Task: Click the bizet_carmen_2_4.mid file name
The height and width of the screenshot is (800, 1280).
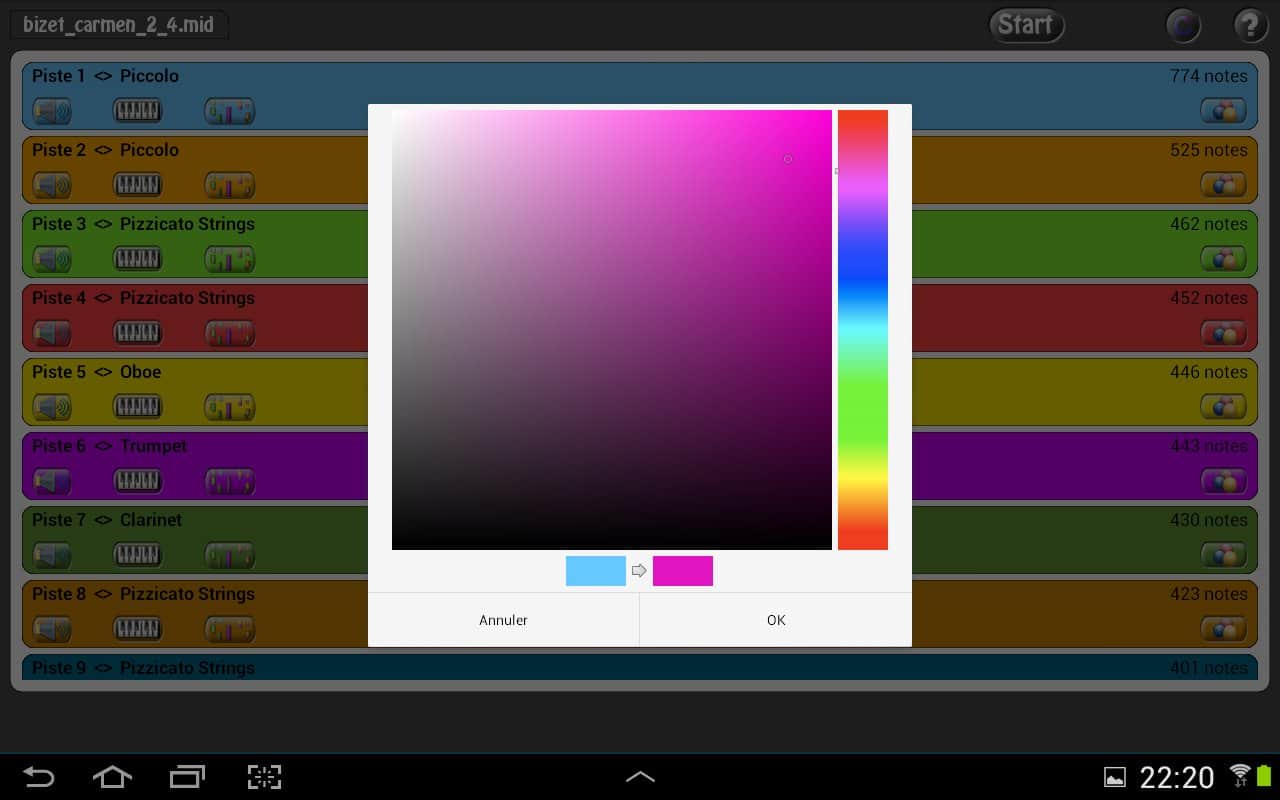Action: coord(119,25)
